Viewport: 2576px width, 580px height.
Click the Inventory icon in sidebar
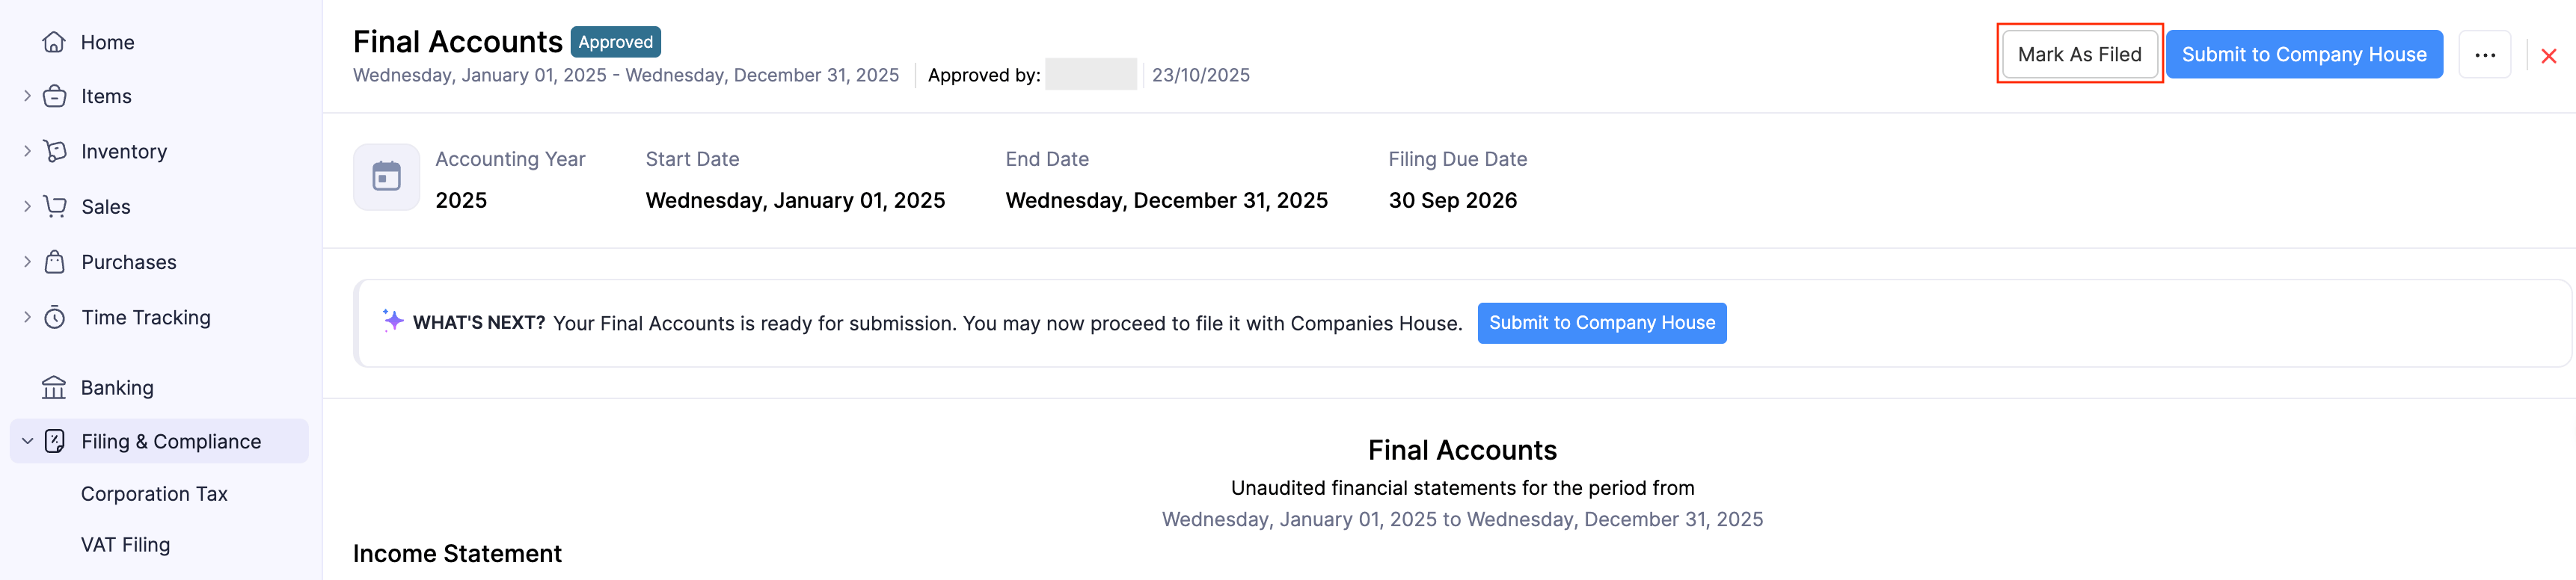[x=54, y=151]
